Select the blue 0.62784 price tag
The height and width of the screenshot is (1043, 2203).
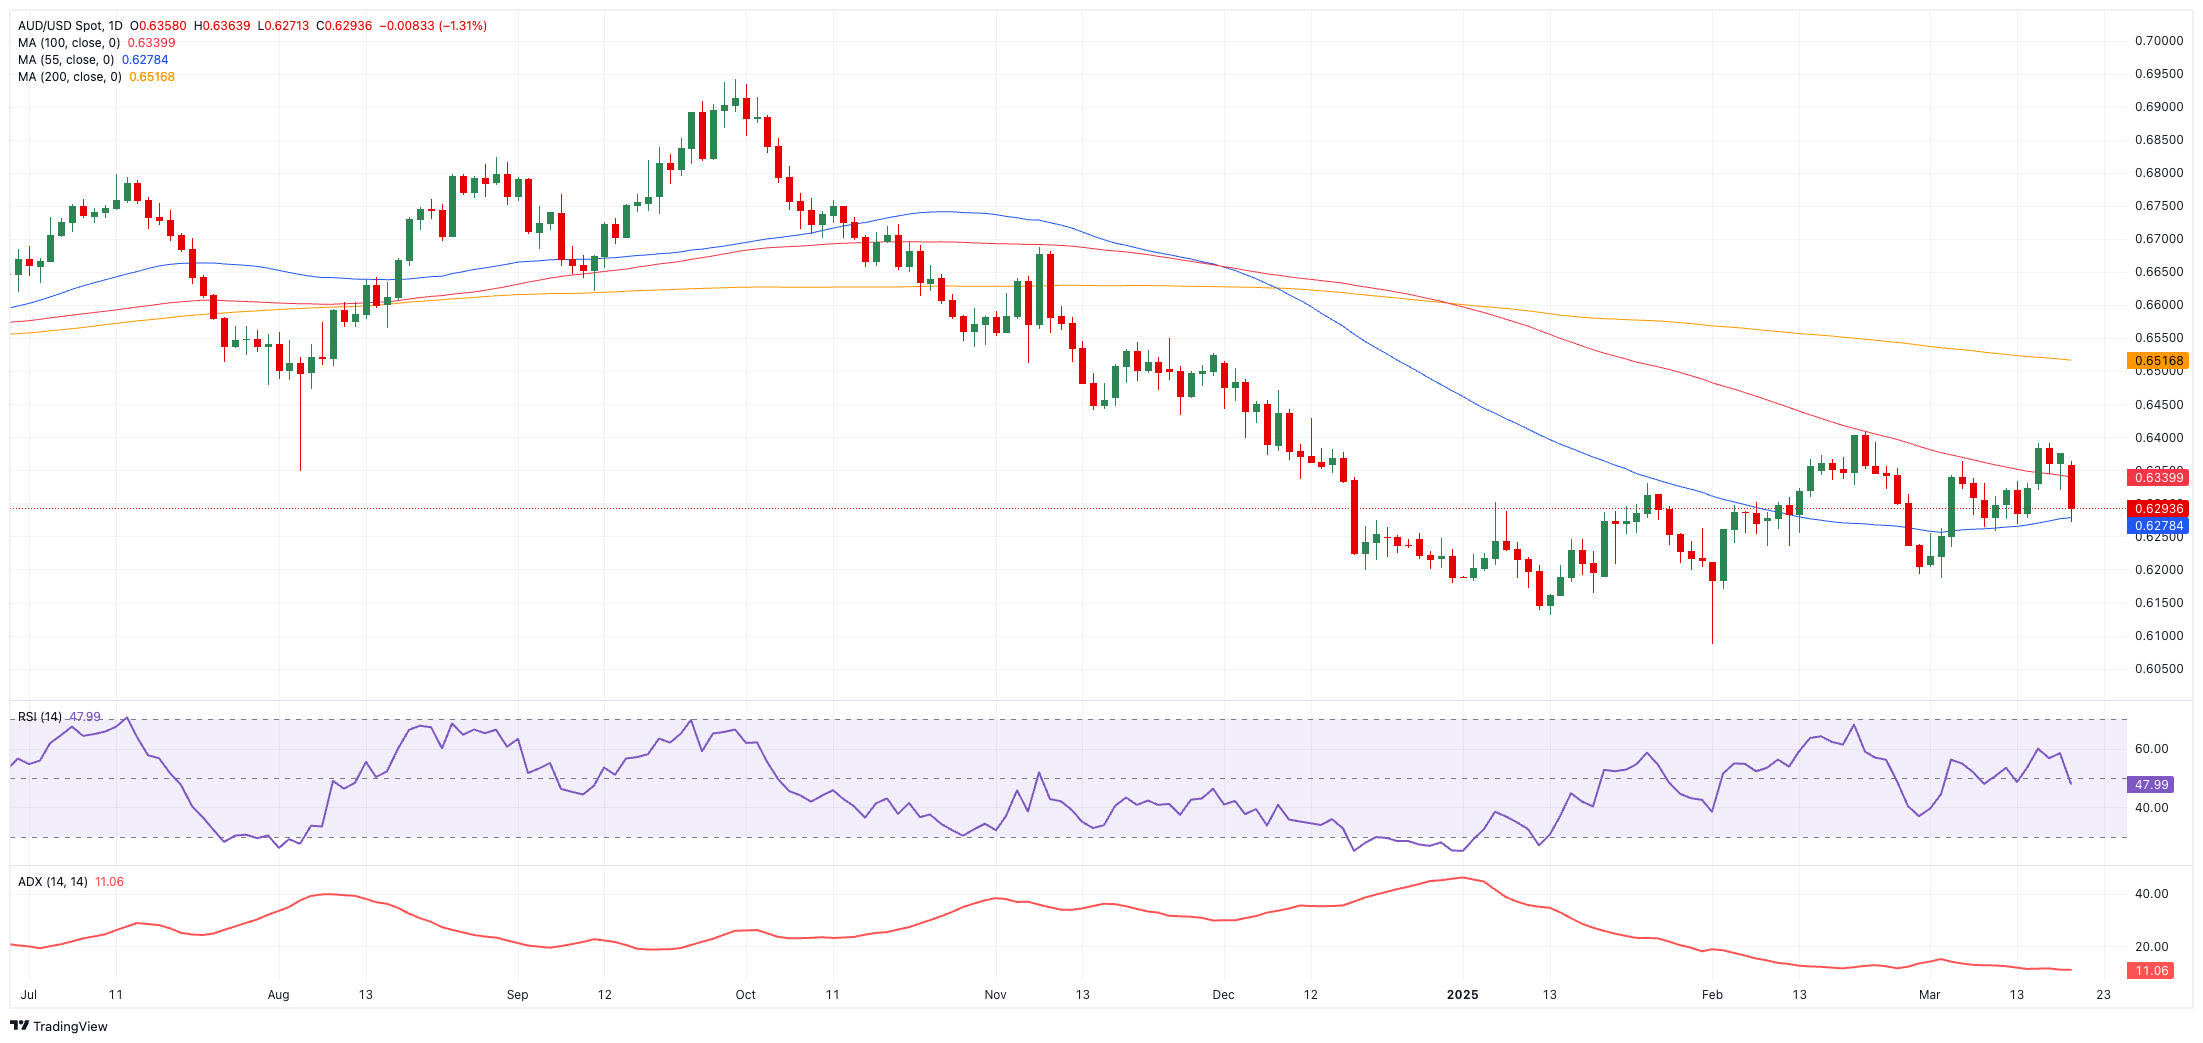point(2158,526)
